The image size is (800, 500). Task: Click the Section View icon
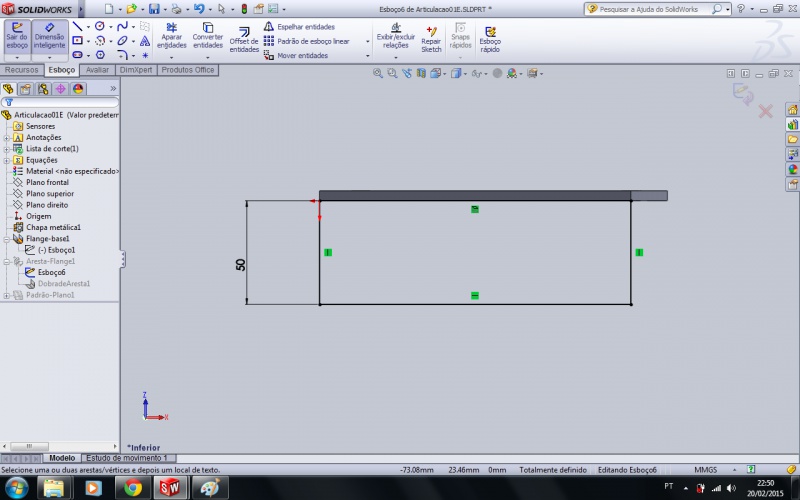[x=421, y=73]
